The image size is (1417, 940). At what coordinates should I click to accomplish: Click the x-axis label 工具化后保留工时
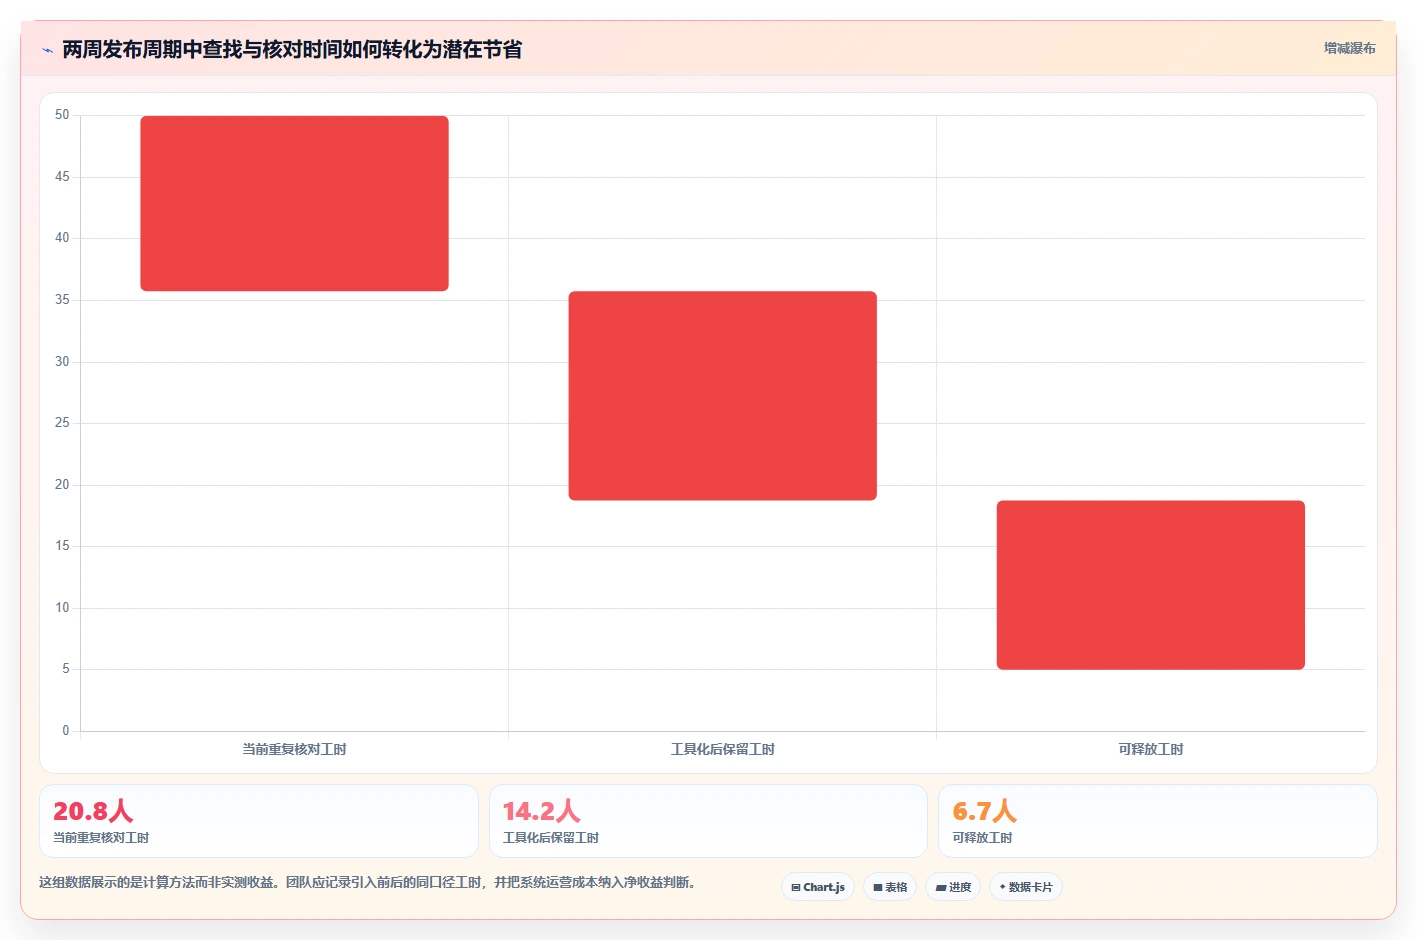coord(722,749)
